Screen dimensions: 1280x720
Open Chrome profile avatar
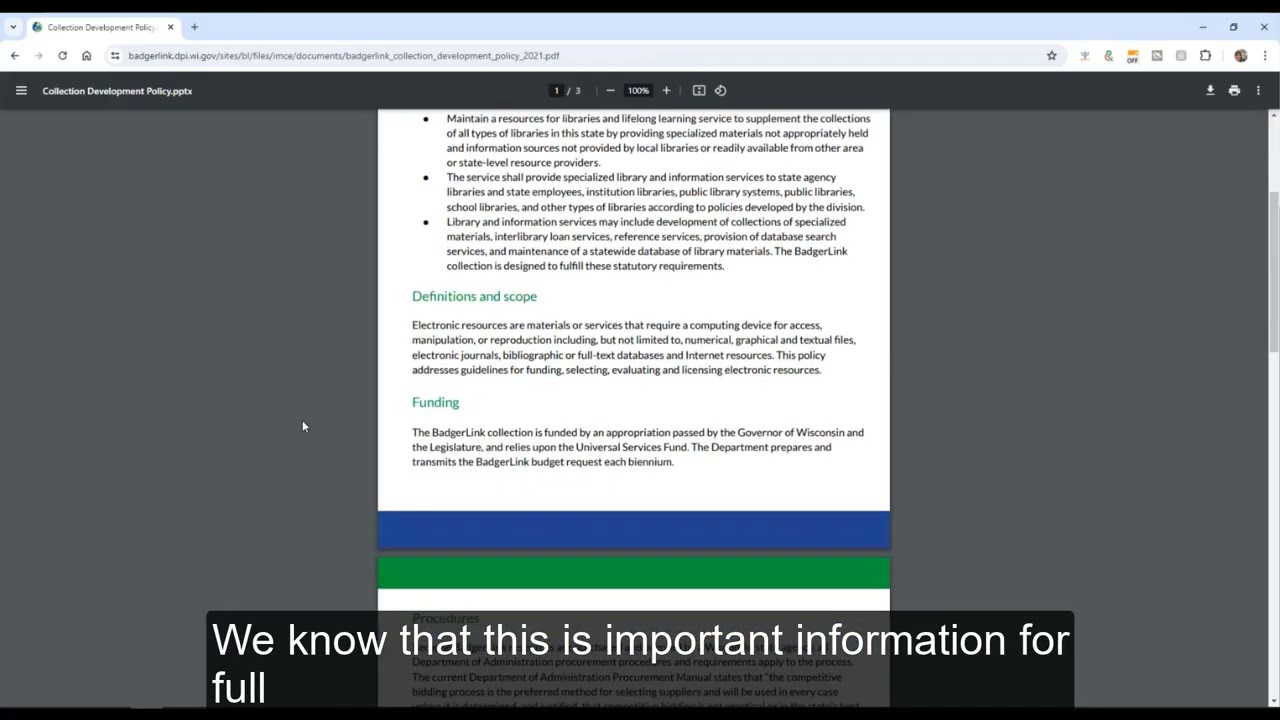click(1241, 56)
